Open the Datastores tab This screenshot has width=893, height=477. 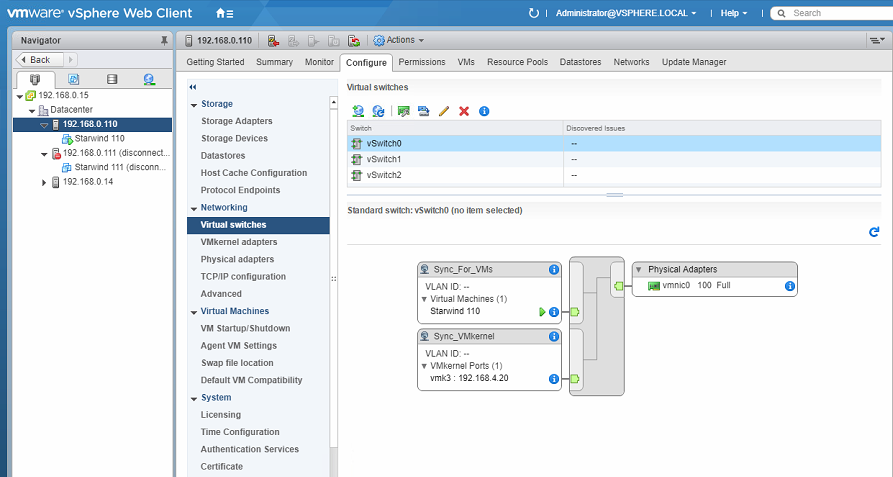[x=580, y=62]
